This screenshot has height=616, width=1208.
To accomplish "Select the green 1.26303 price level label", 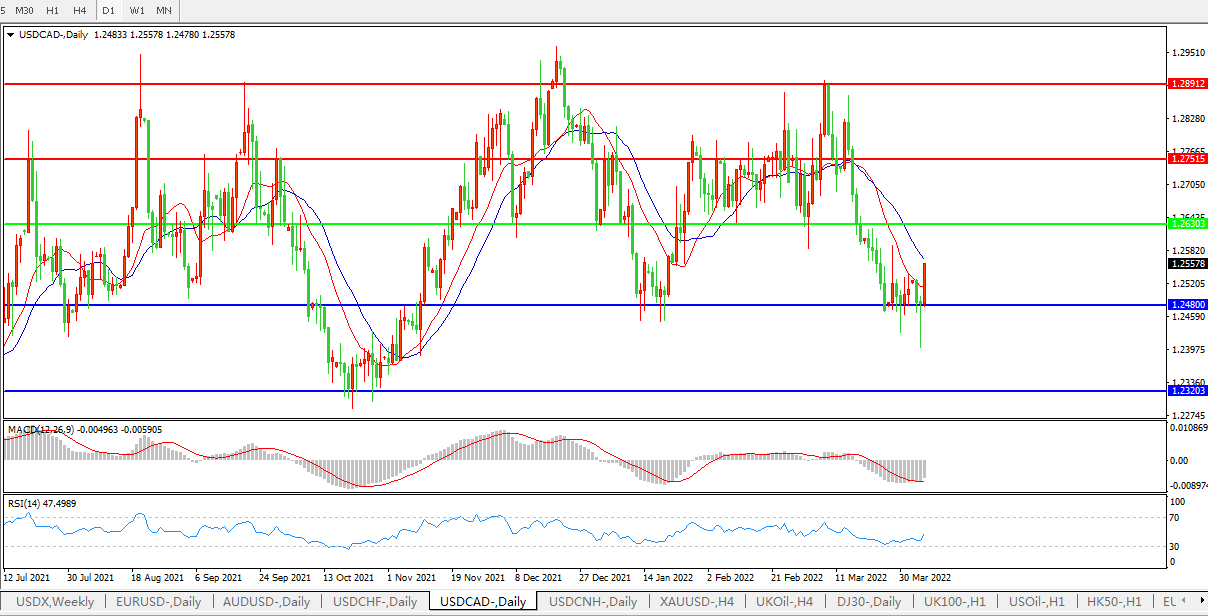I will point(1188,224).
